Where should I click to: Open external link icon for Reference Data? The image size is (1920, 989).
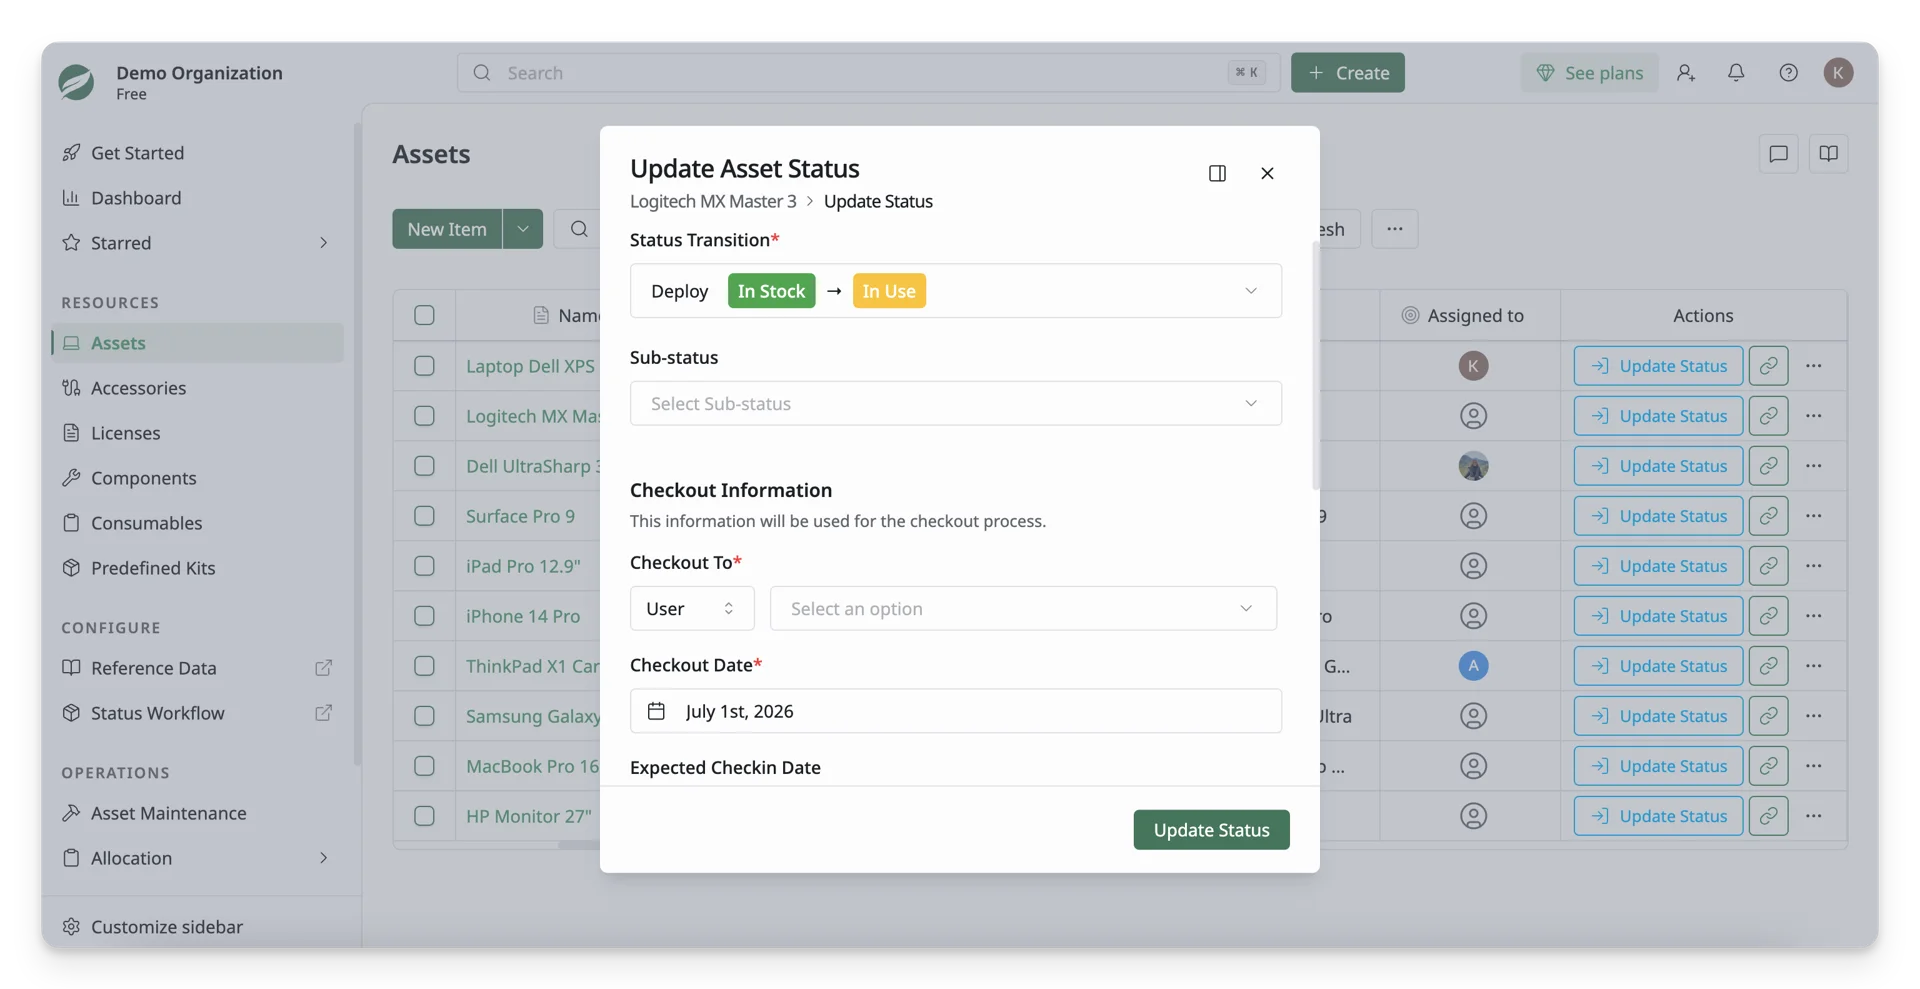tap(323, 668)
